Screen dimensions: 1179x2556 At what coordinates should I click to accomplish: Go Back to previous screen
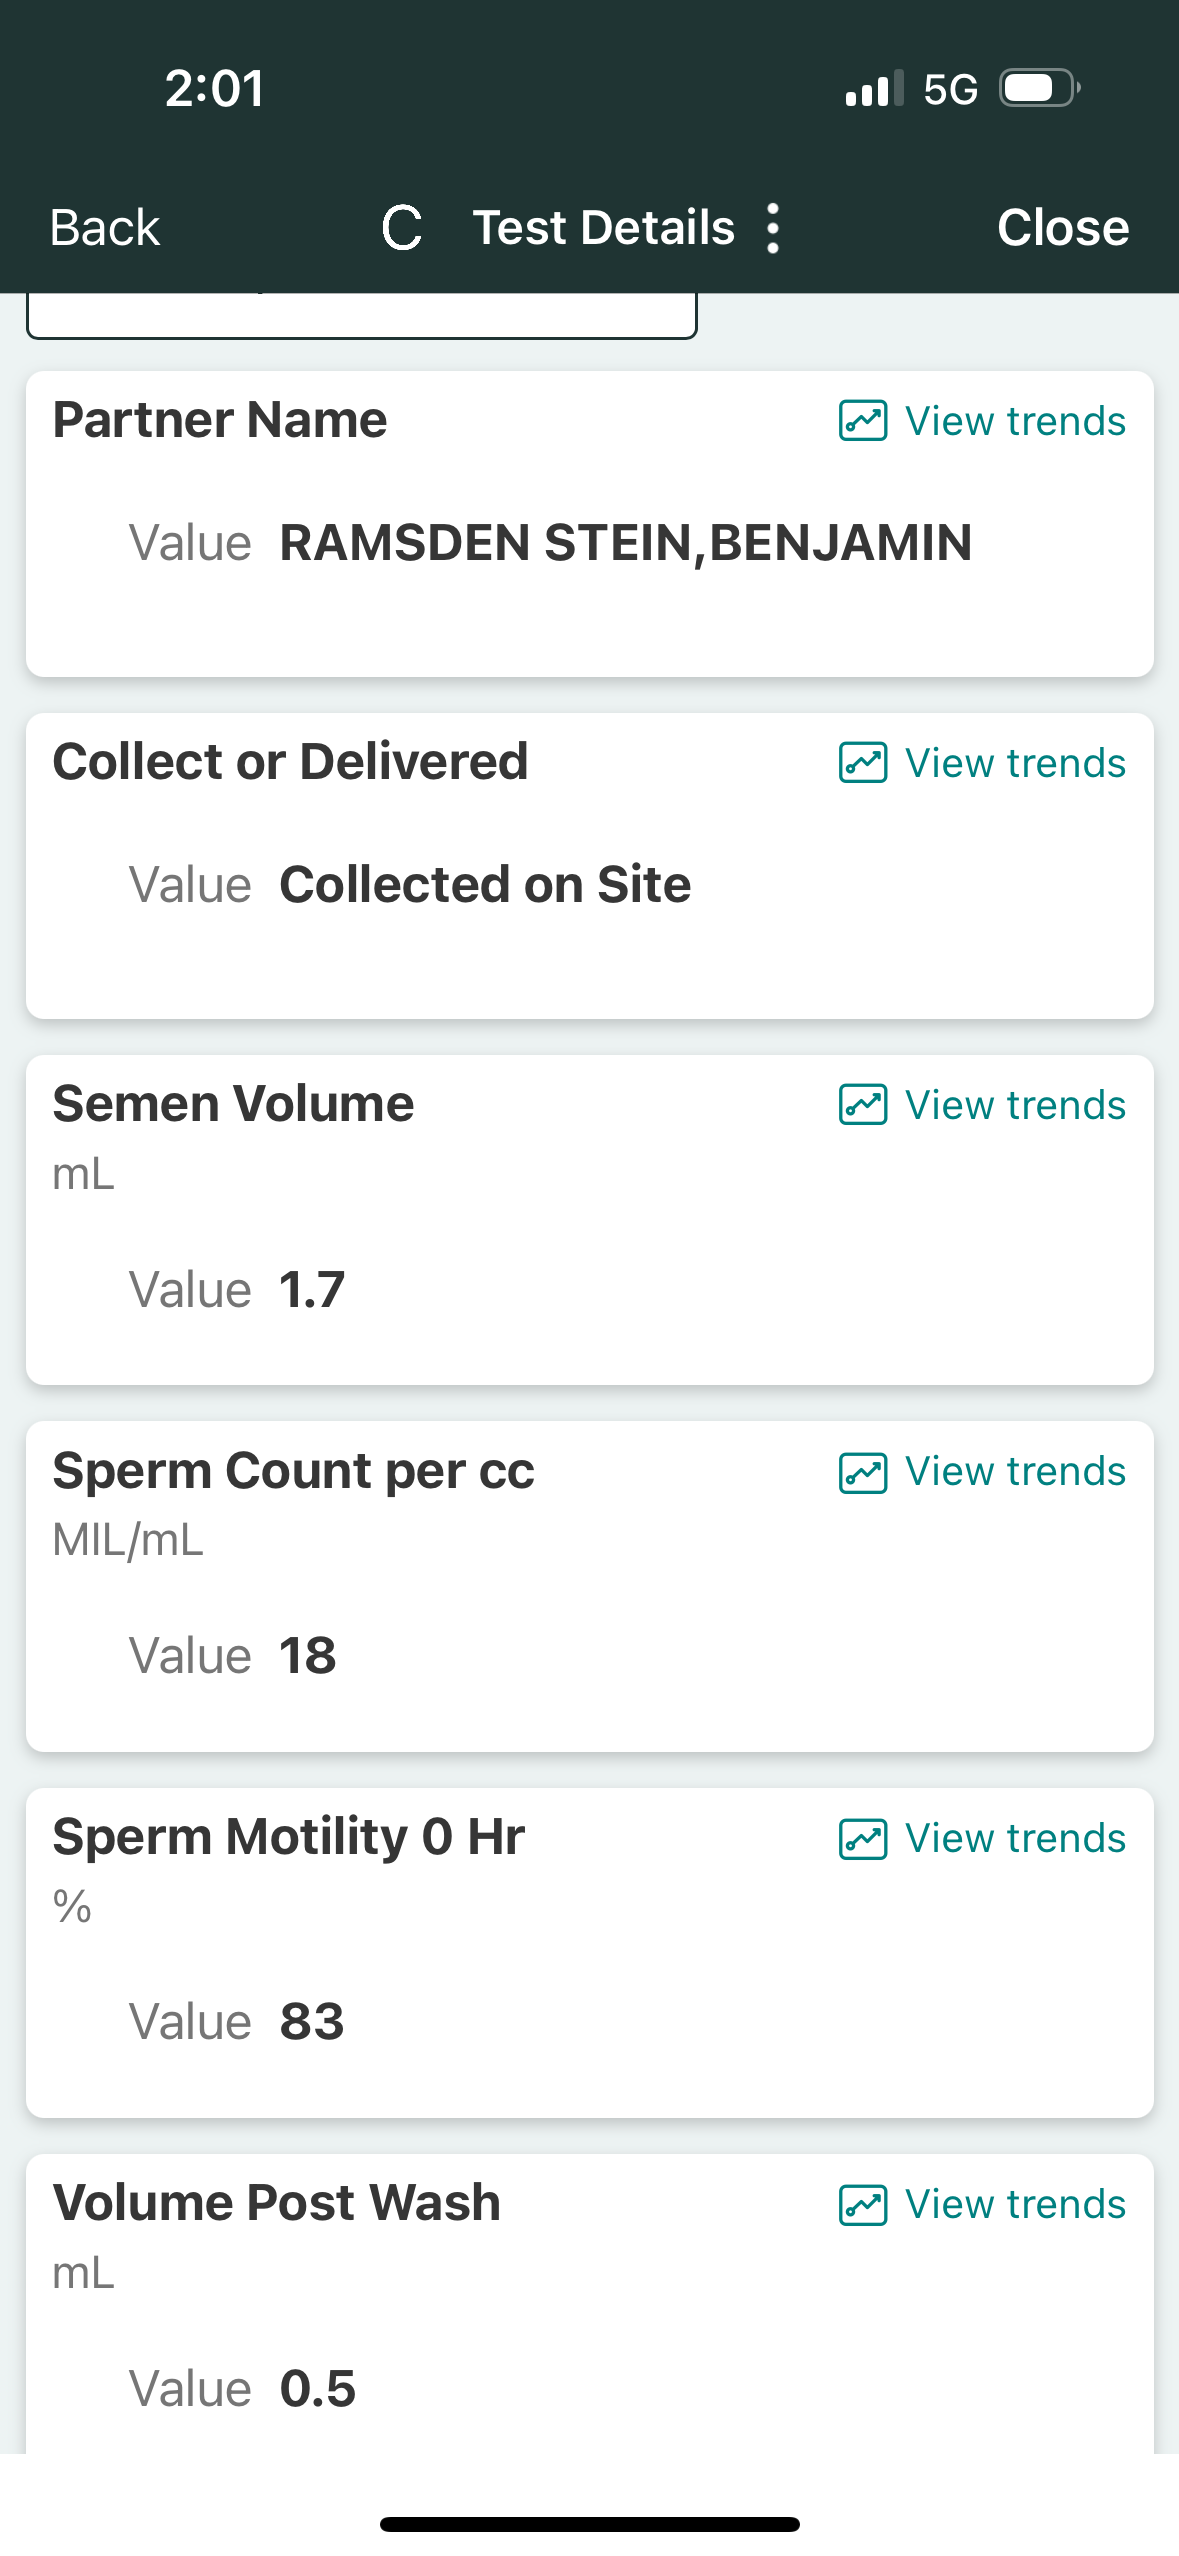tap(105, 228)
